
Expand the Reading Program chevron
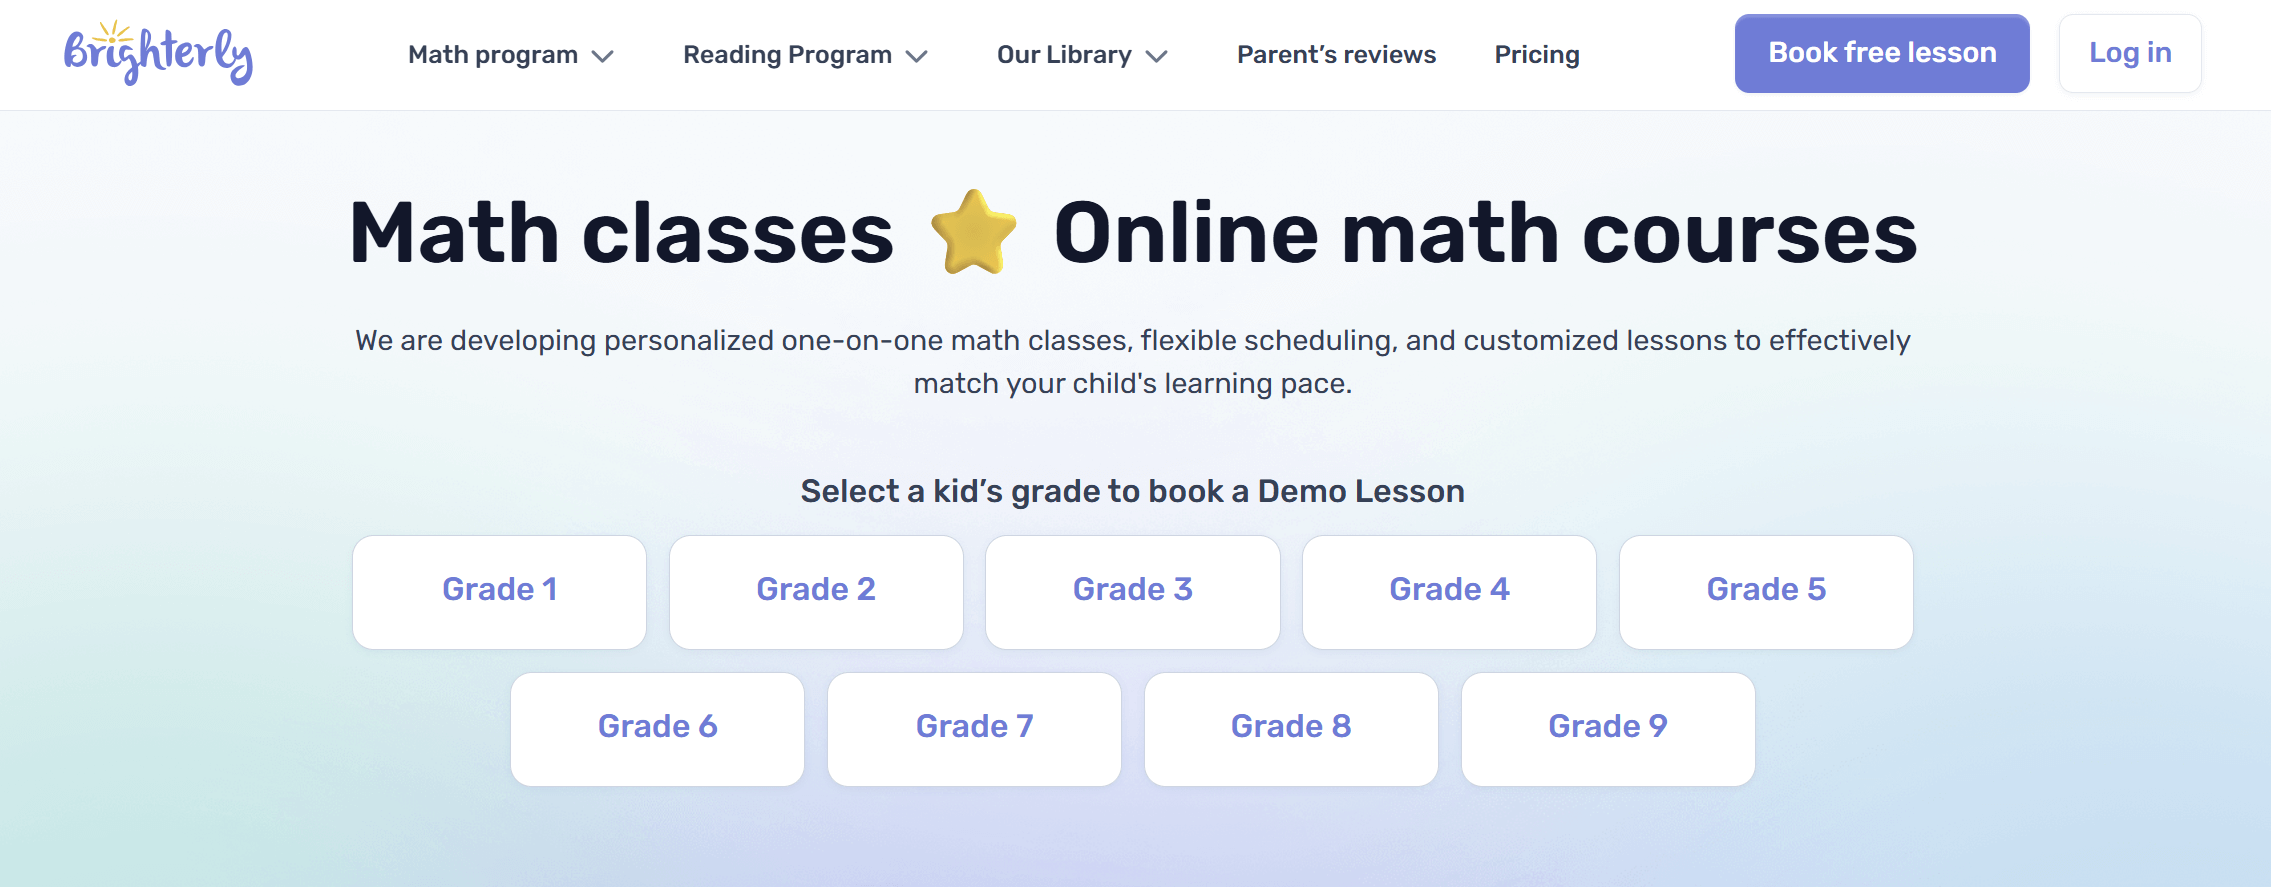pos(917,56)
